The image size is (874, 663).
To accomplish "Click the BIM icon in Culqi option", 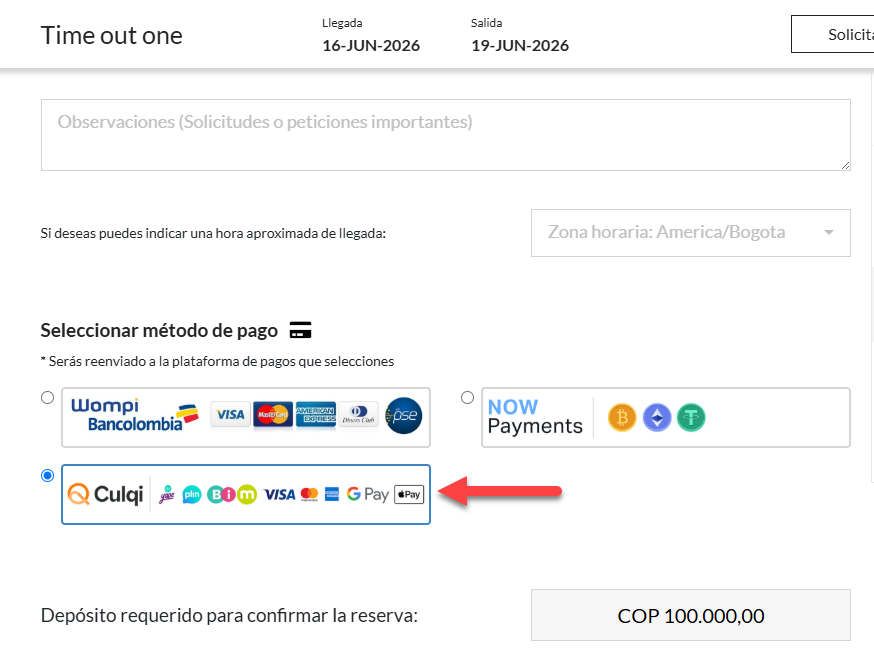I will point(231,495).
